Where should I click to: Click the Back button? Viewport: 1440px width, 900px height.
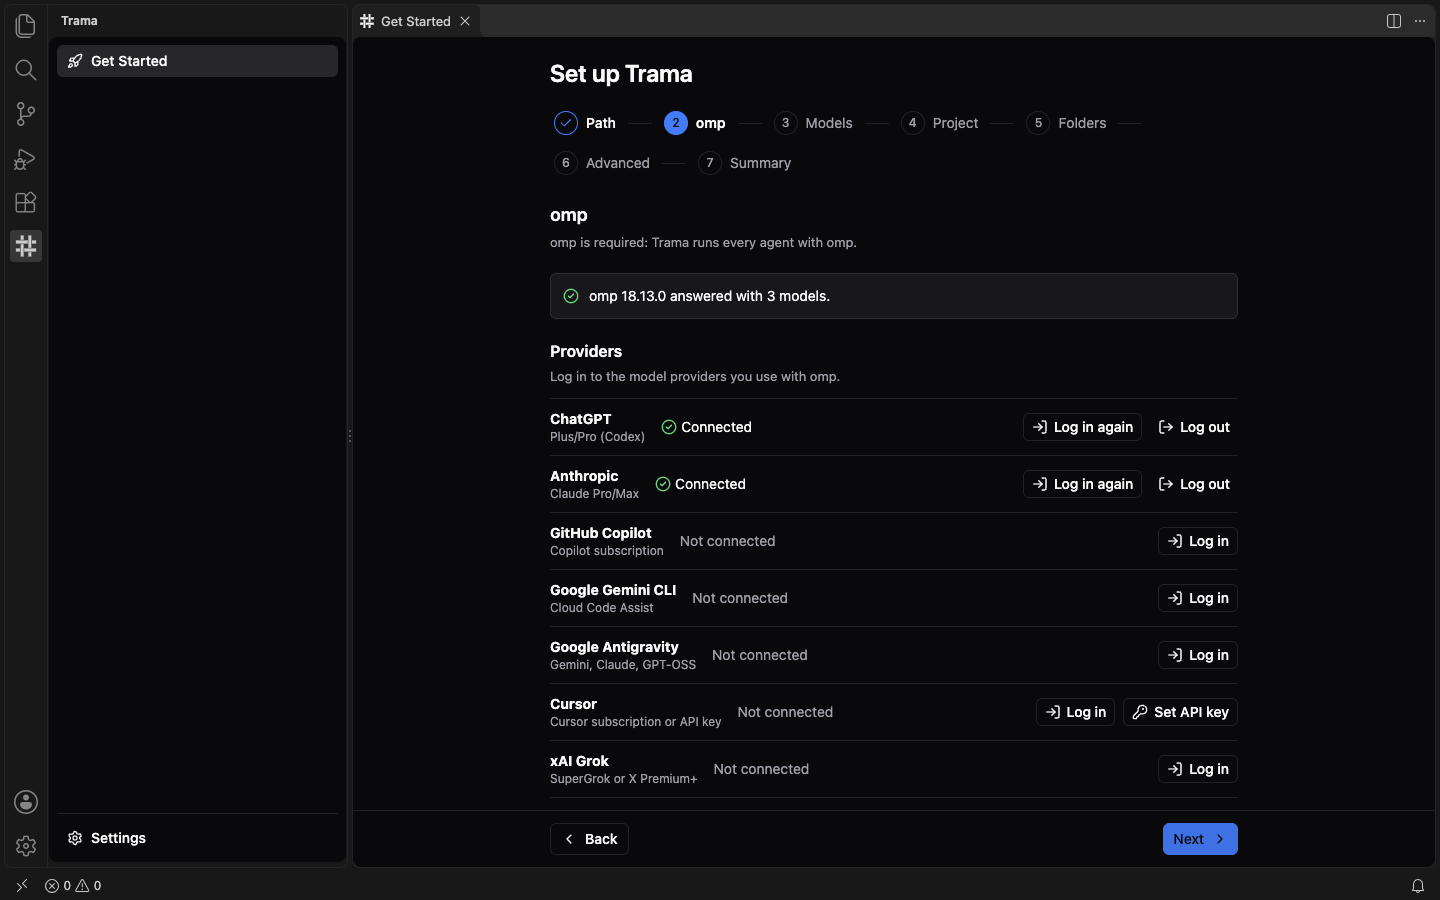click(589, 839)
